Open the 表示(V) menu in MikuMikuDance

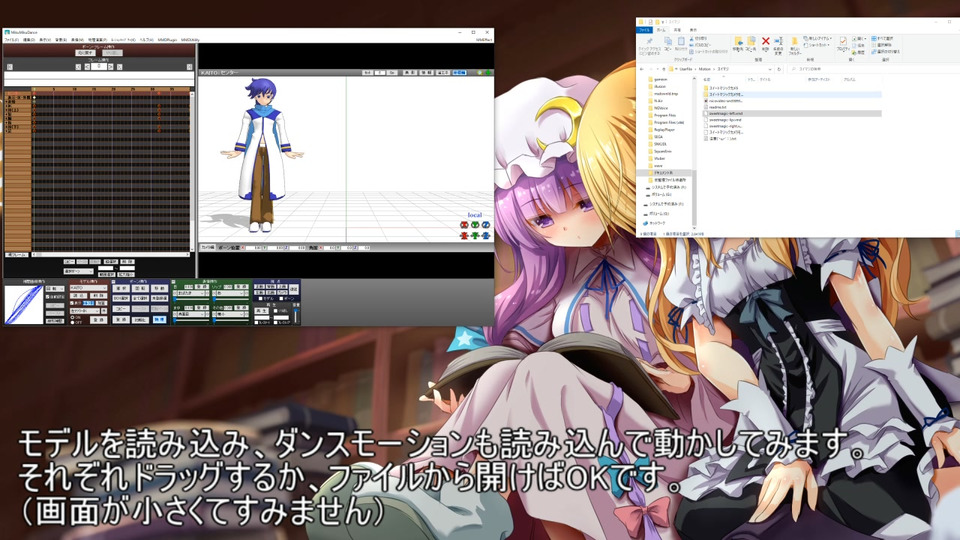click(45, 40)
